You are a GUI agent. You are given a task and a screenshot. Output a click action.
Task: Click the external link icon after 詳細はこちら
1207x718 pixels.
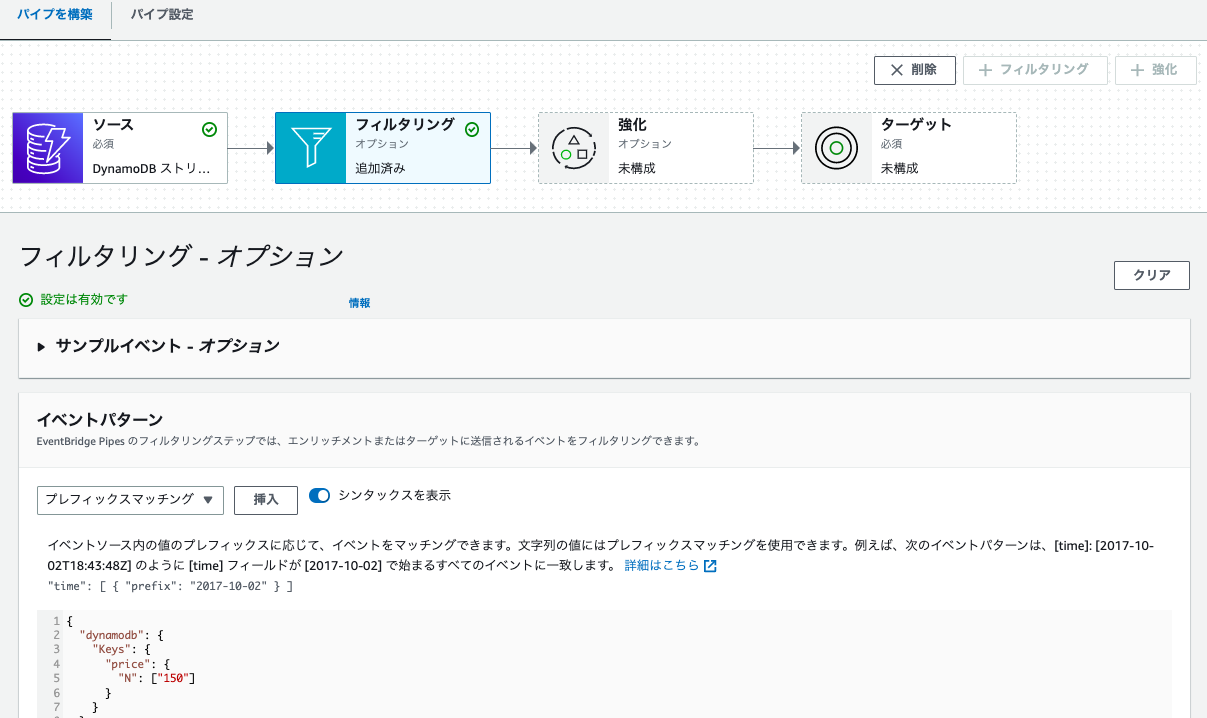[x=710, y=566]
